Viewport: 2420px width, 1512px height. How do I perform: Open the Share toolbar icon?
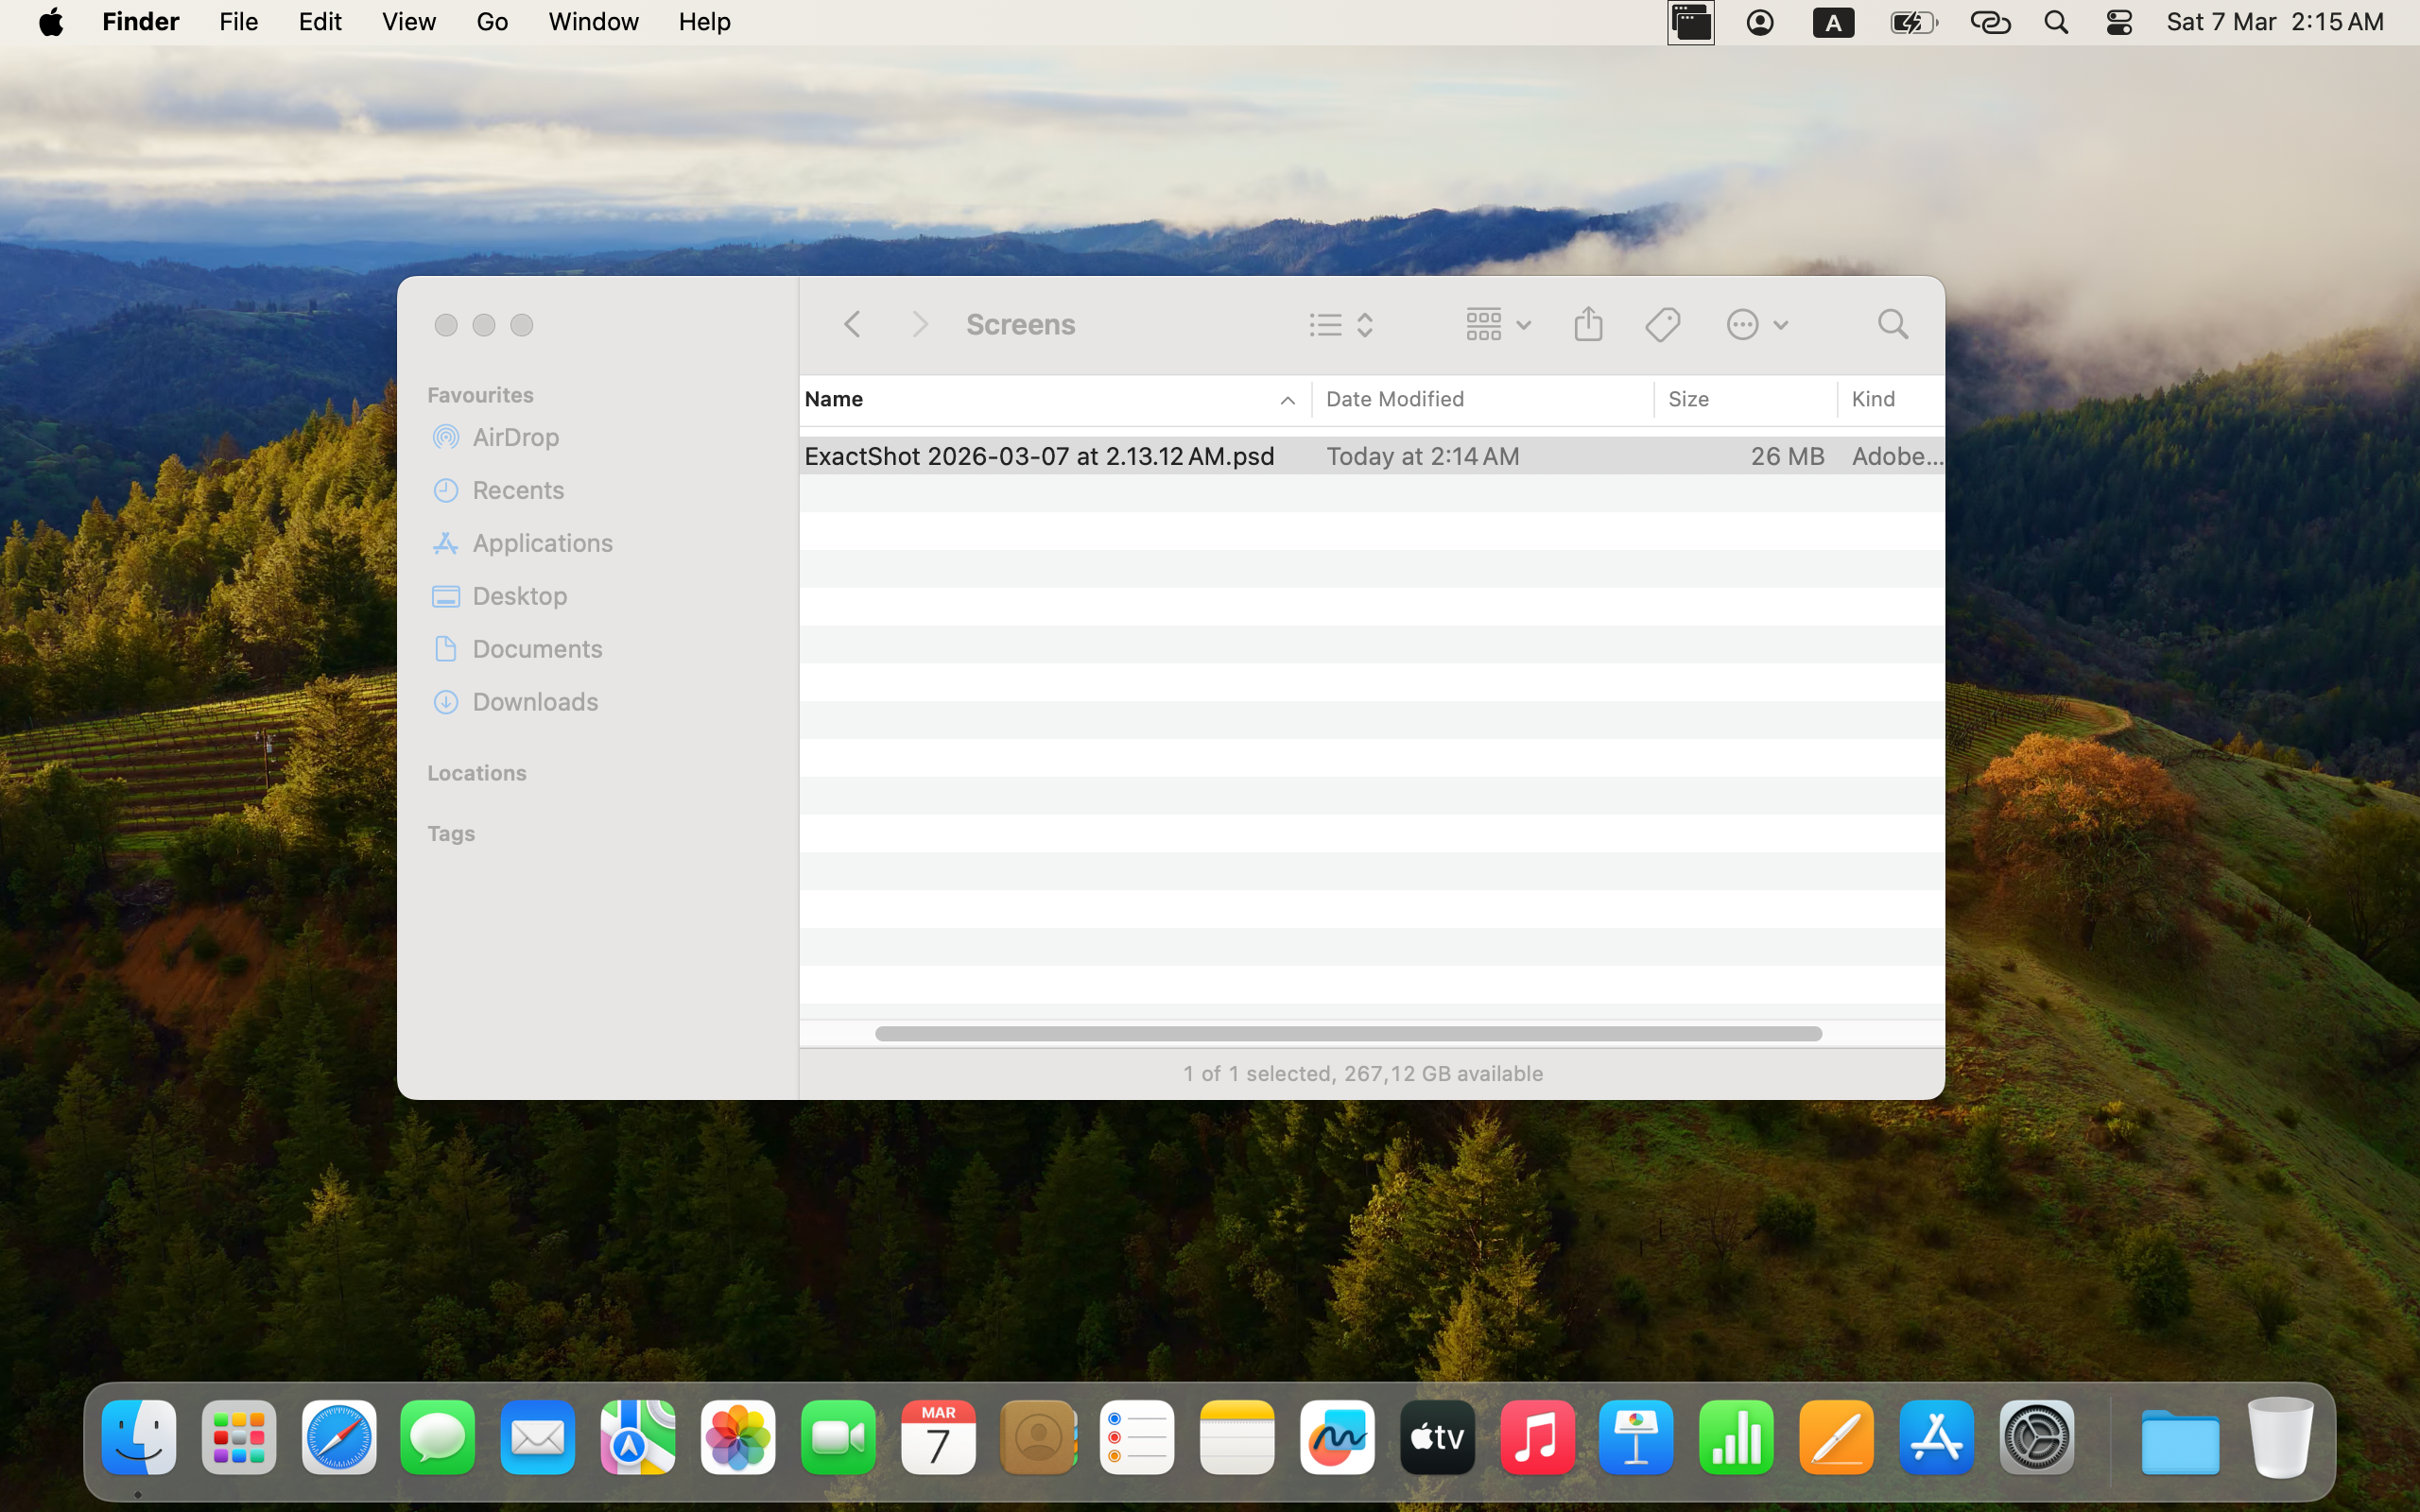[x=1588, y=324]
